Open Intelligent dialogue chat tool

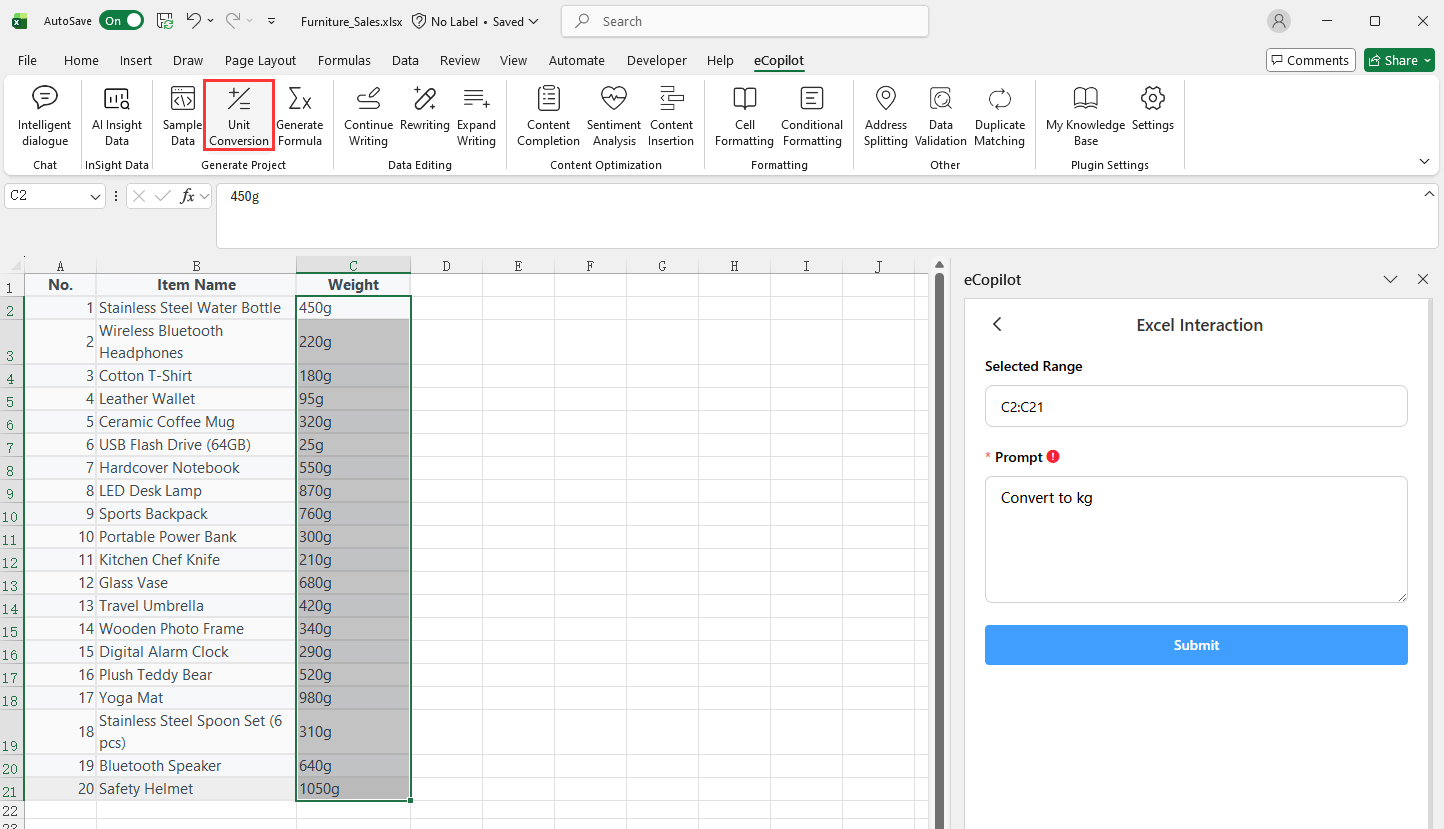(44, 116)
